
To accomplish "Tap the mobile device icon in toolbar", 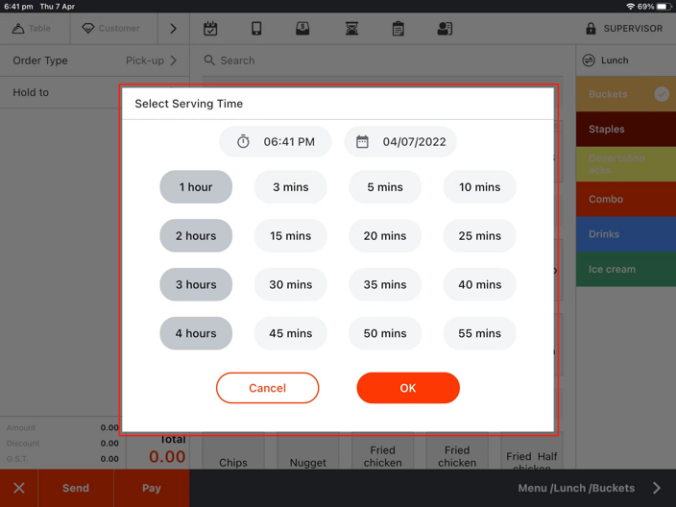I will tap(257, 29).
